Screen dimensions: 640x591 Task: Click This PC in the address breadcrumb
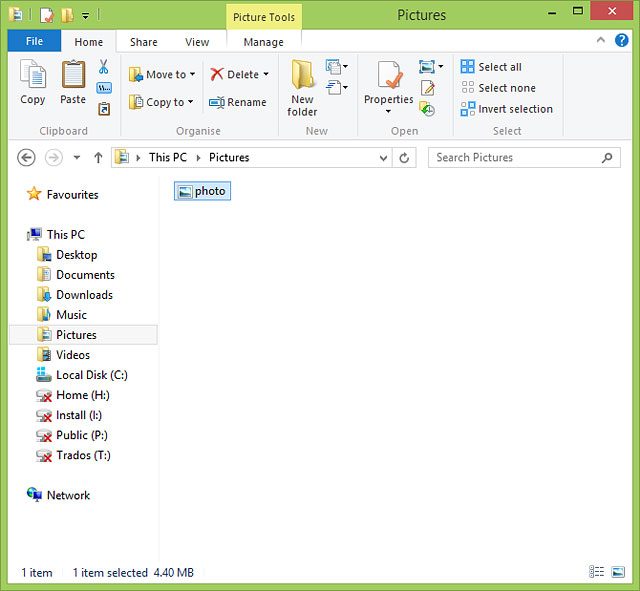pos(168,158)
